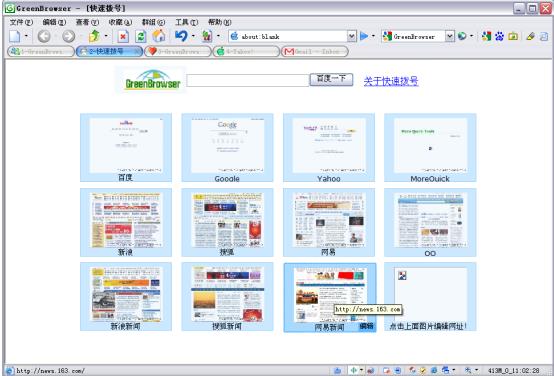
Task: Open dropdown arrow beside the Up arrow icon
Action: pos(106,36)
